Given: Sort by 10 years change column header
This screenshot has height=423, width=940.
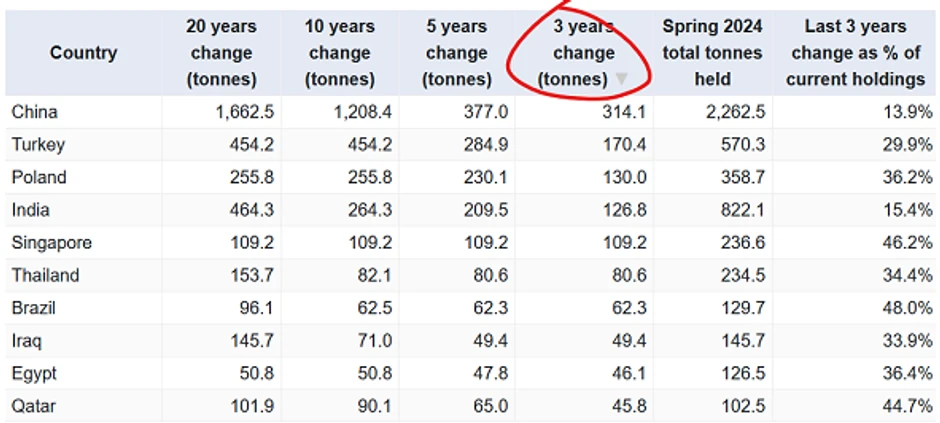Looking at the screenshot, I should [340, 53].
